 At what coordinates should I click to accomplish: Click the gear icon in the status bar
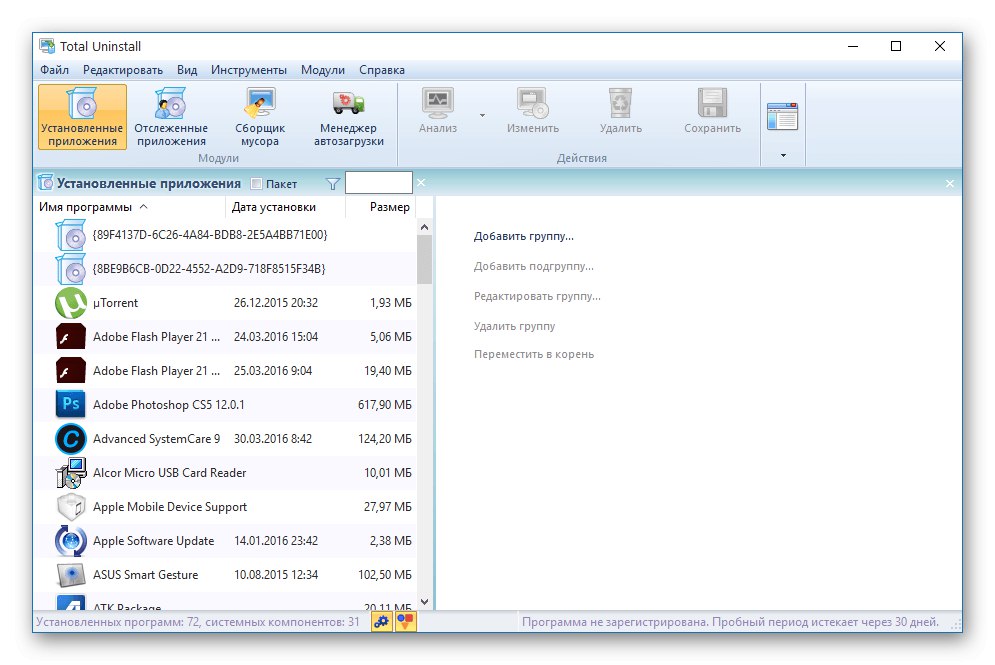pyautogui.click(x=380, y=622)
